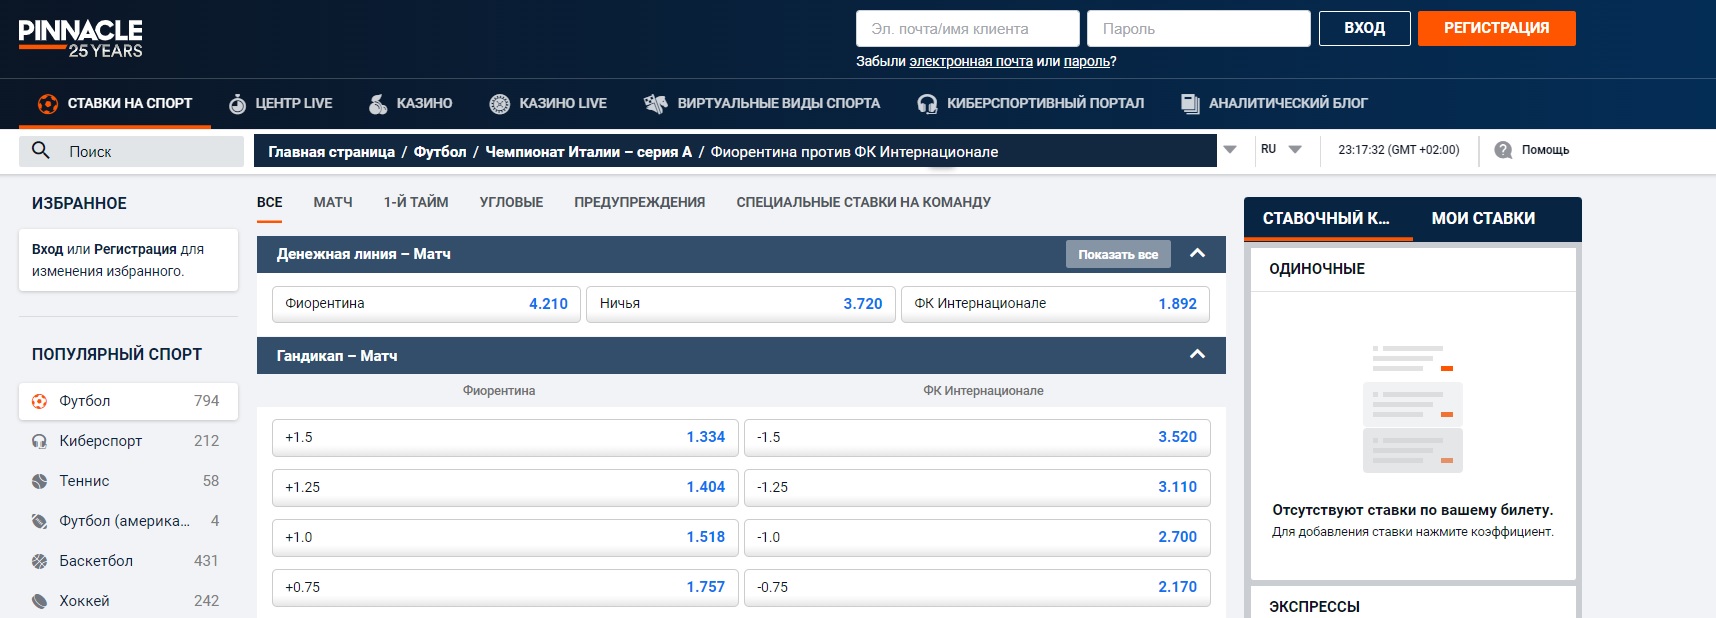Screen dimensions: 1716x618
Task: Click the Теннис ball icon in sidebar
Action: [x=39, y=481]
